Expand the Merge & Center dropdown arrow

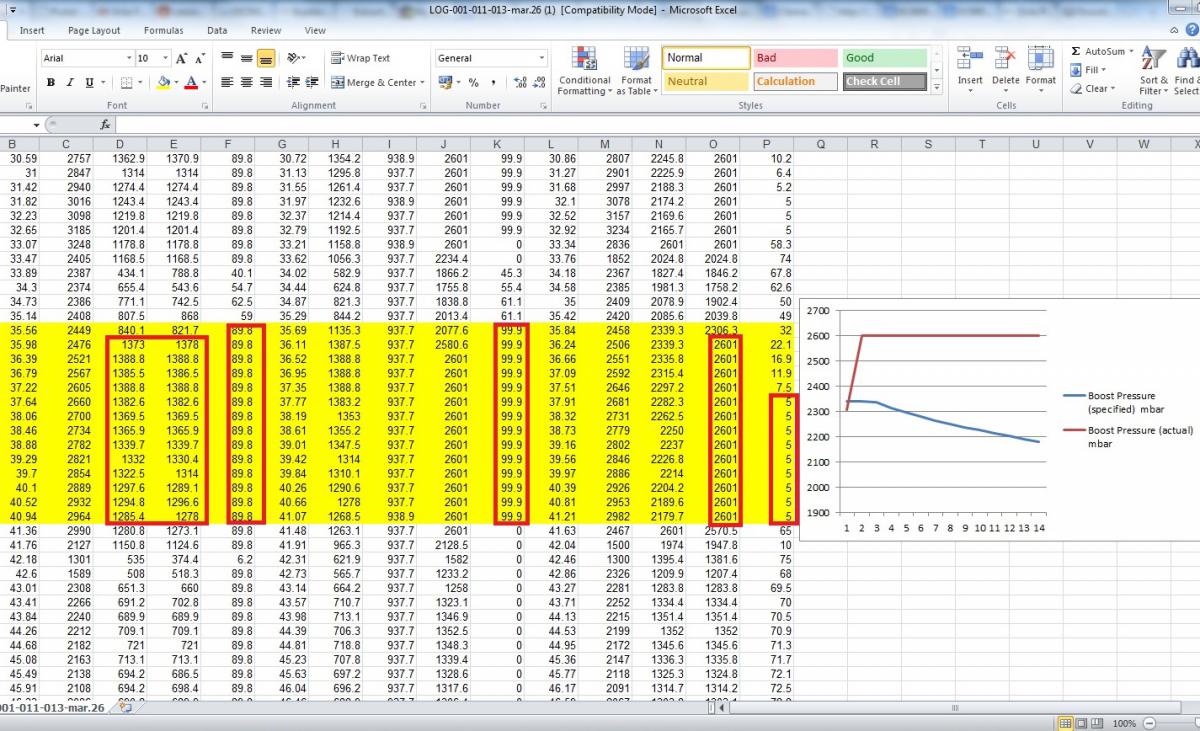423,83
